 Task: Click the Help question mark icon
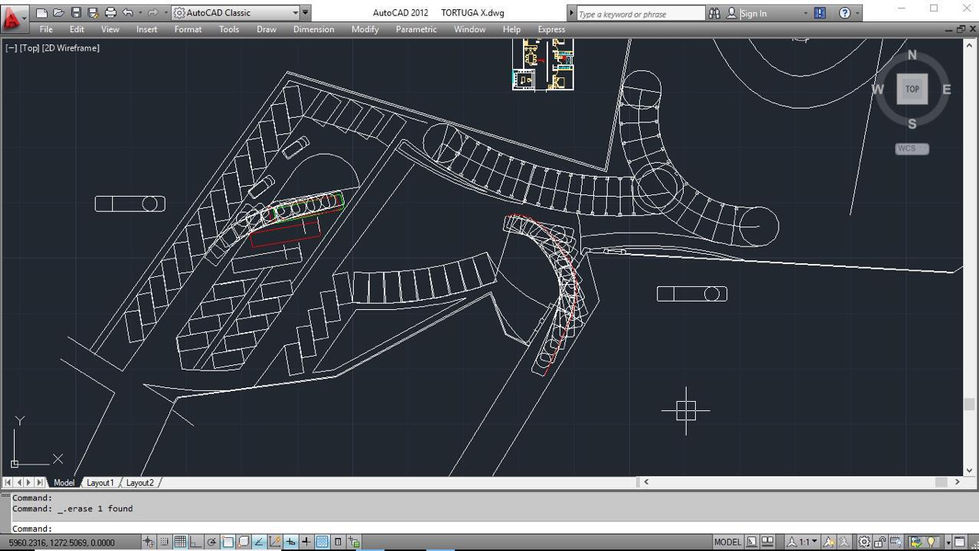point(845,13)
